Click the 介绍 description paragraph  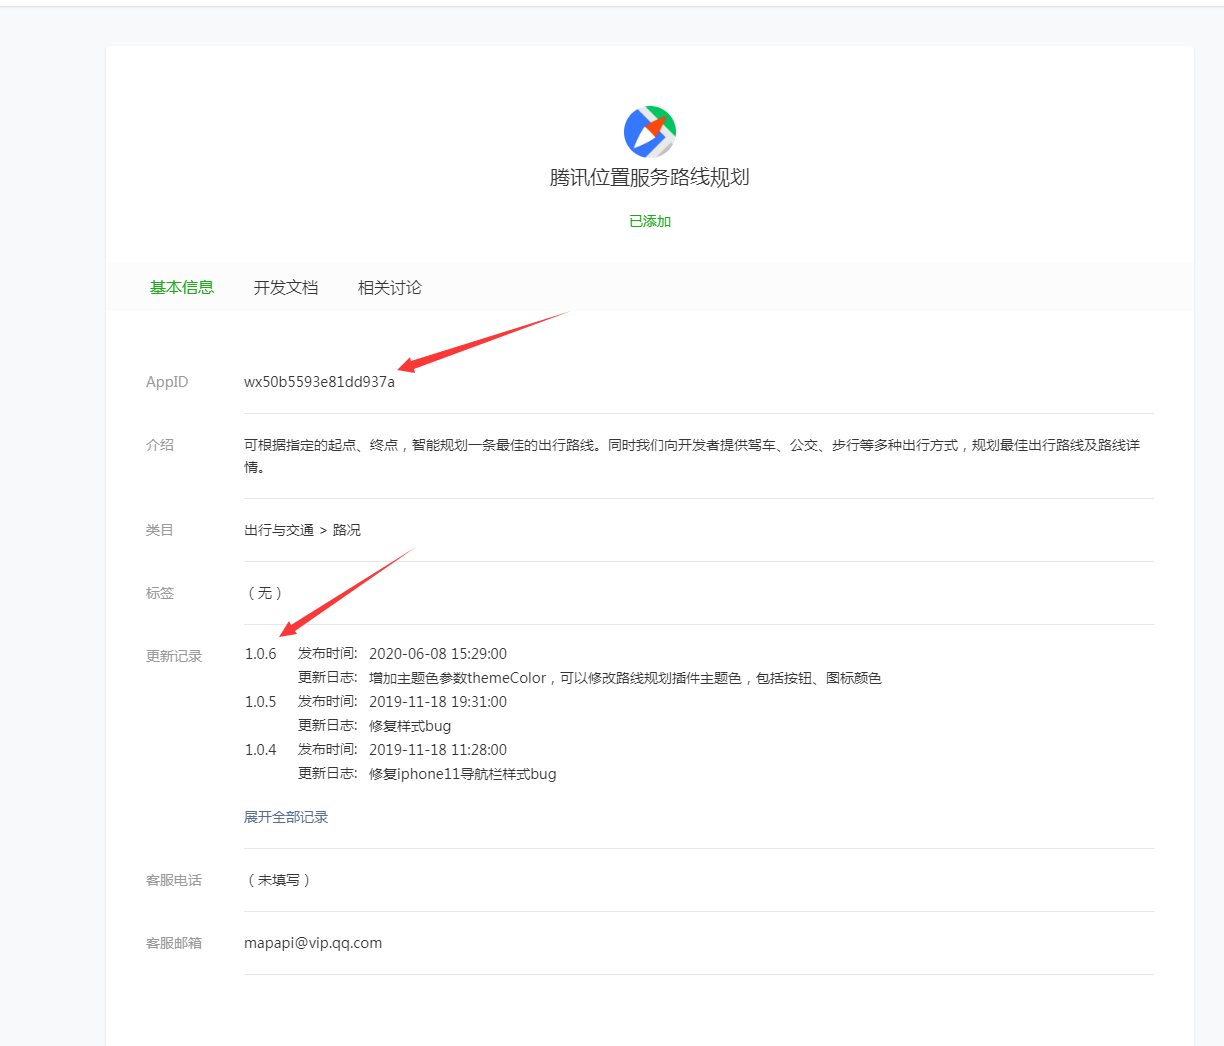692,456
